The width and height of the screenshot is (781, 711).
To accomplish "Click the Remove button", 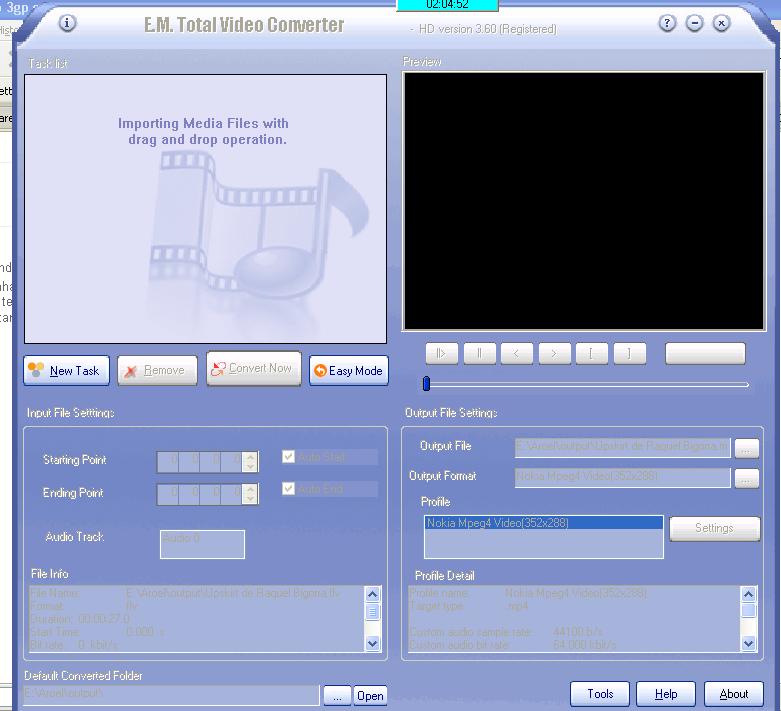I will click(157, 370).
